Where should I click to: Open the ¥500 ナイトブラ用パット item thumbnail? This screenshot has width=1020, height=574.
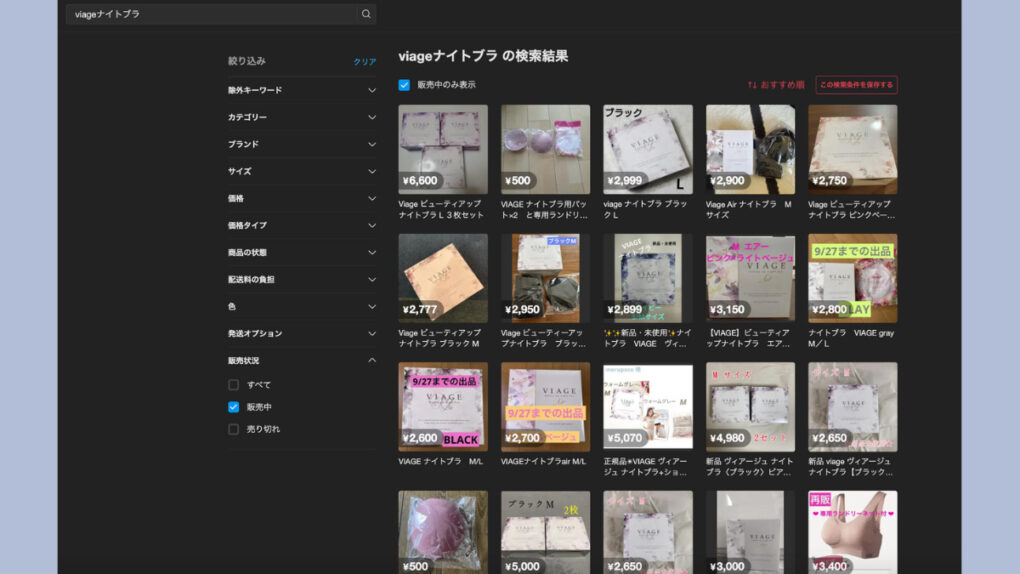(545, 149)
